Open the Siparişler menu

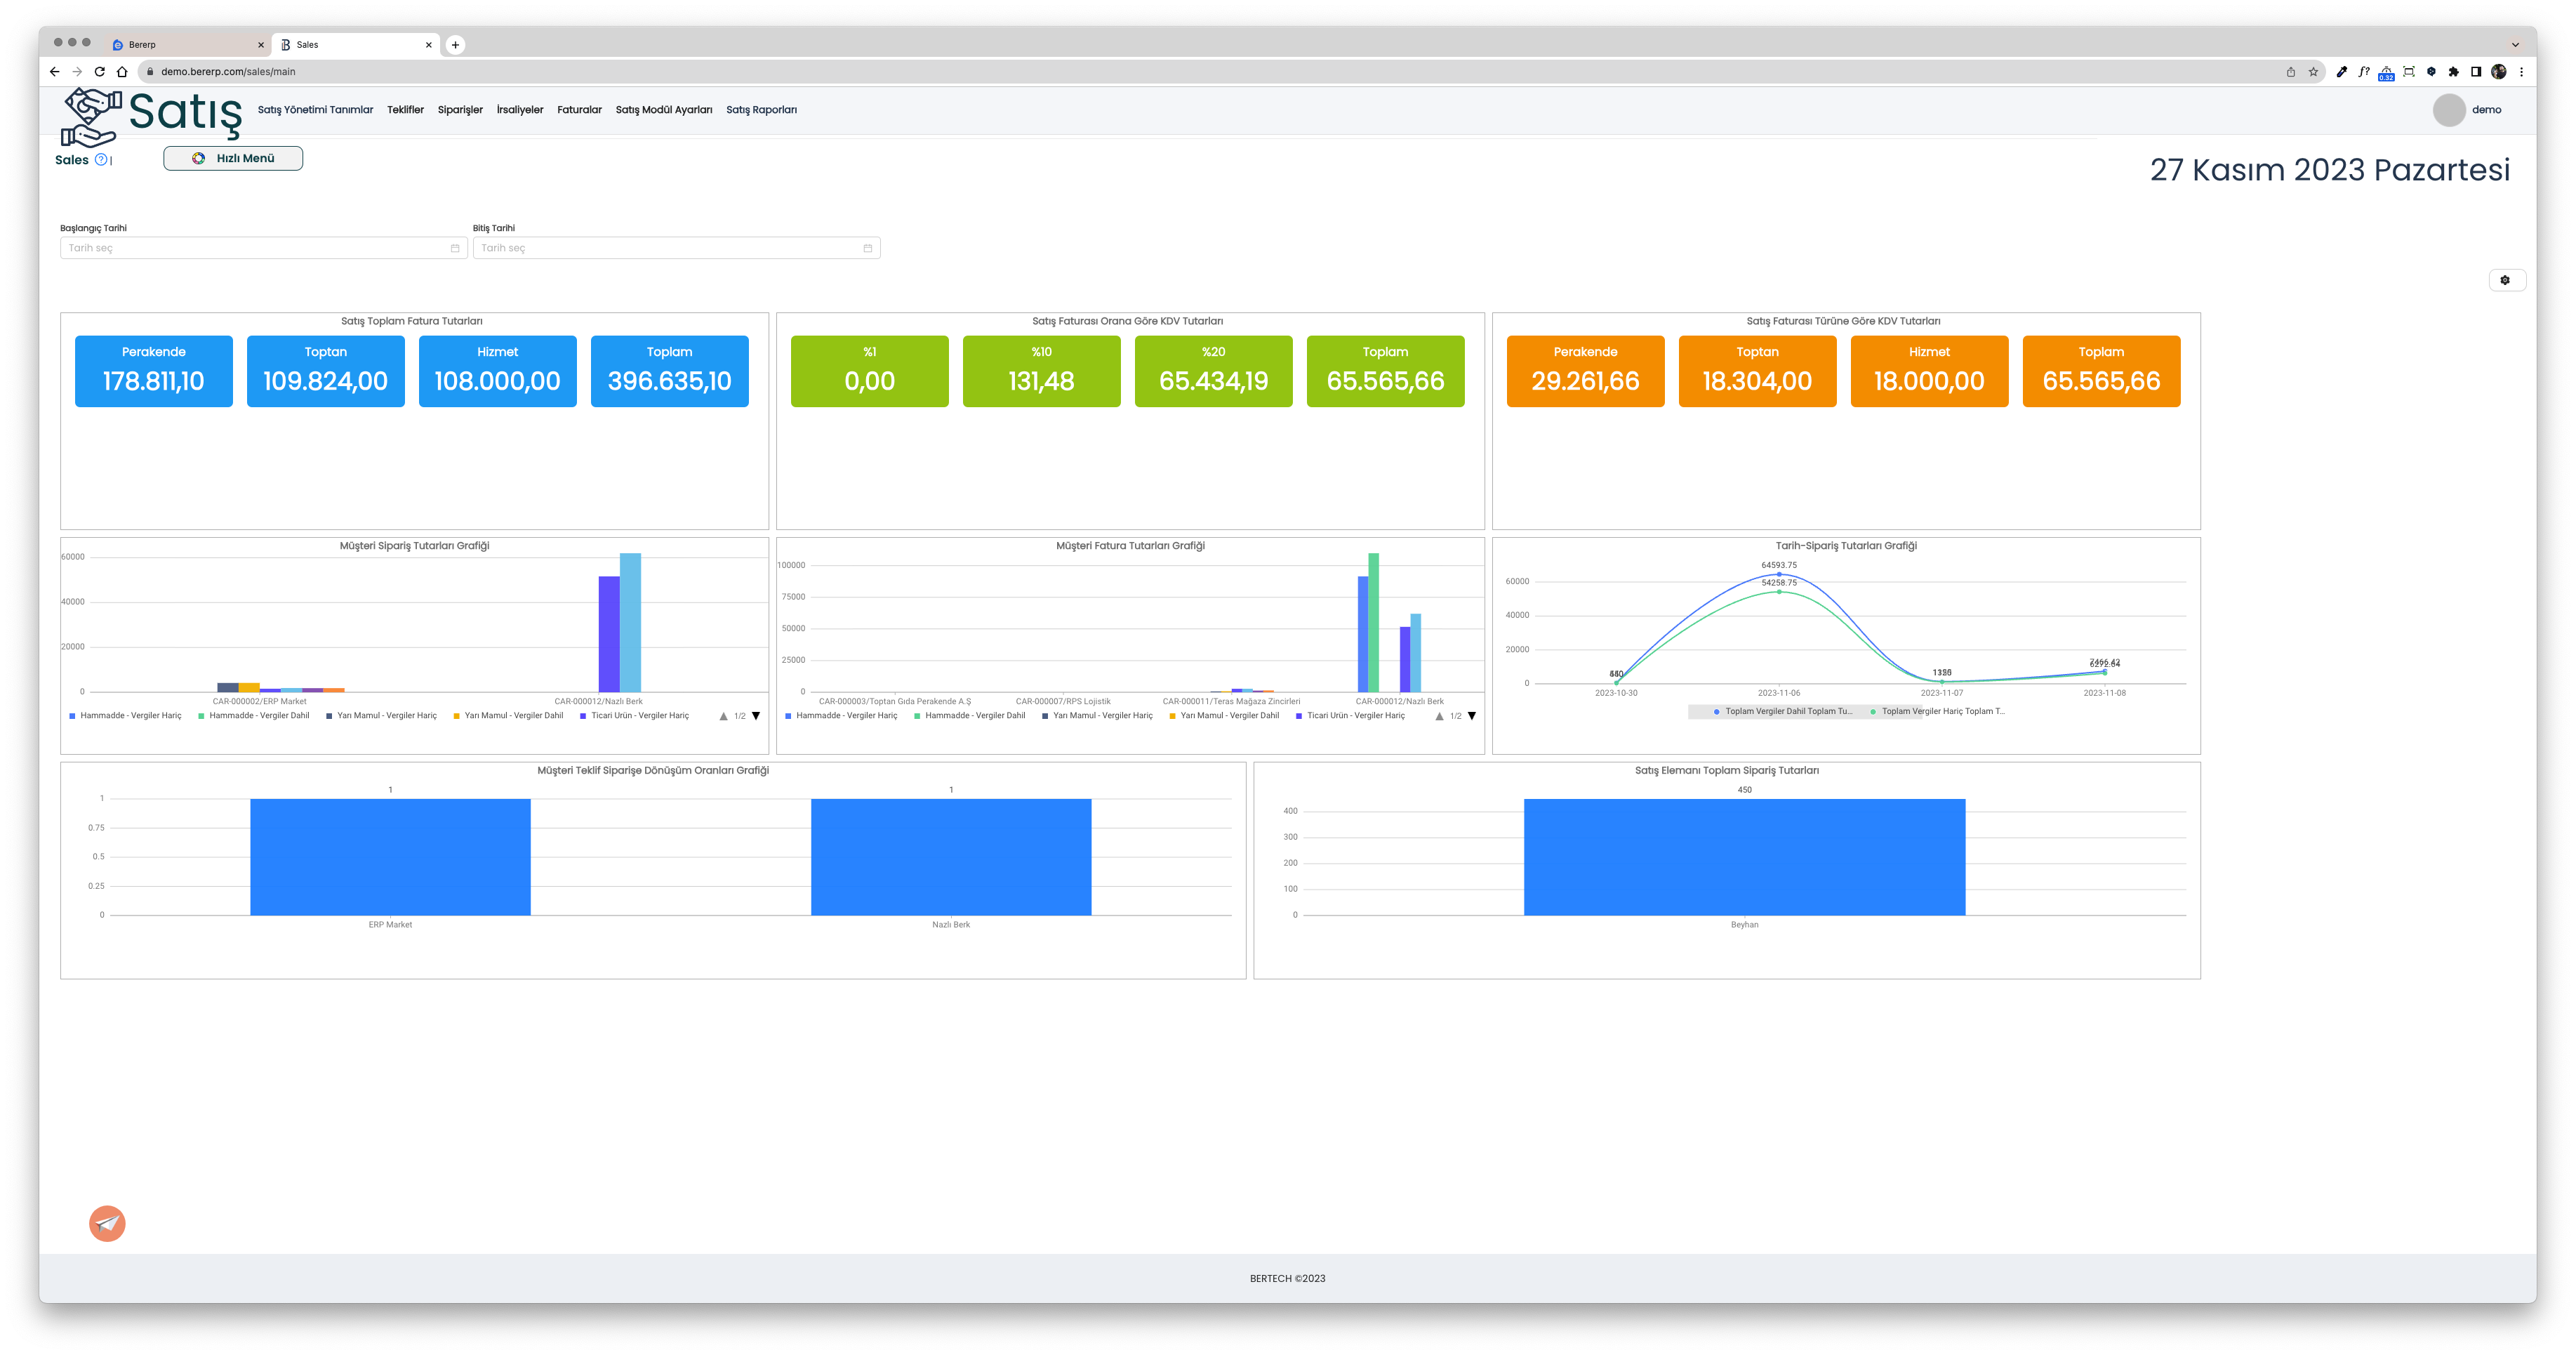[x=460, y=110]
